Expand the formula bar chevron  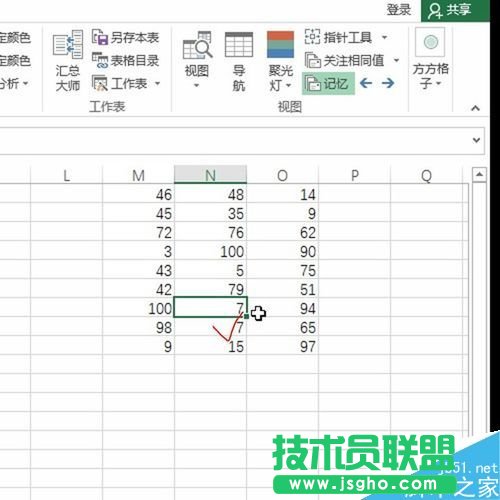click(476, 140)
